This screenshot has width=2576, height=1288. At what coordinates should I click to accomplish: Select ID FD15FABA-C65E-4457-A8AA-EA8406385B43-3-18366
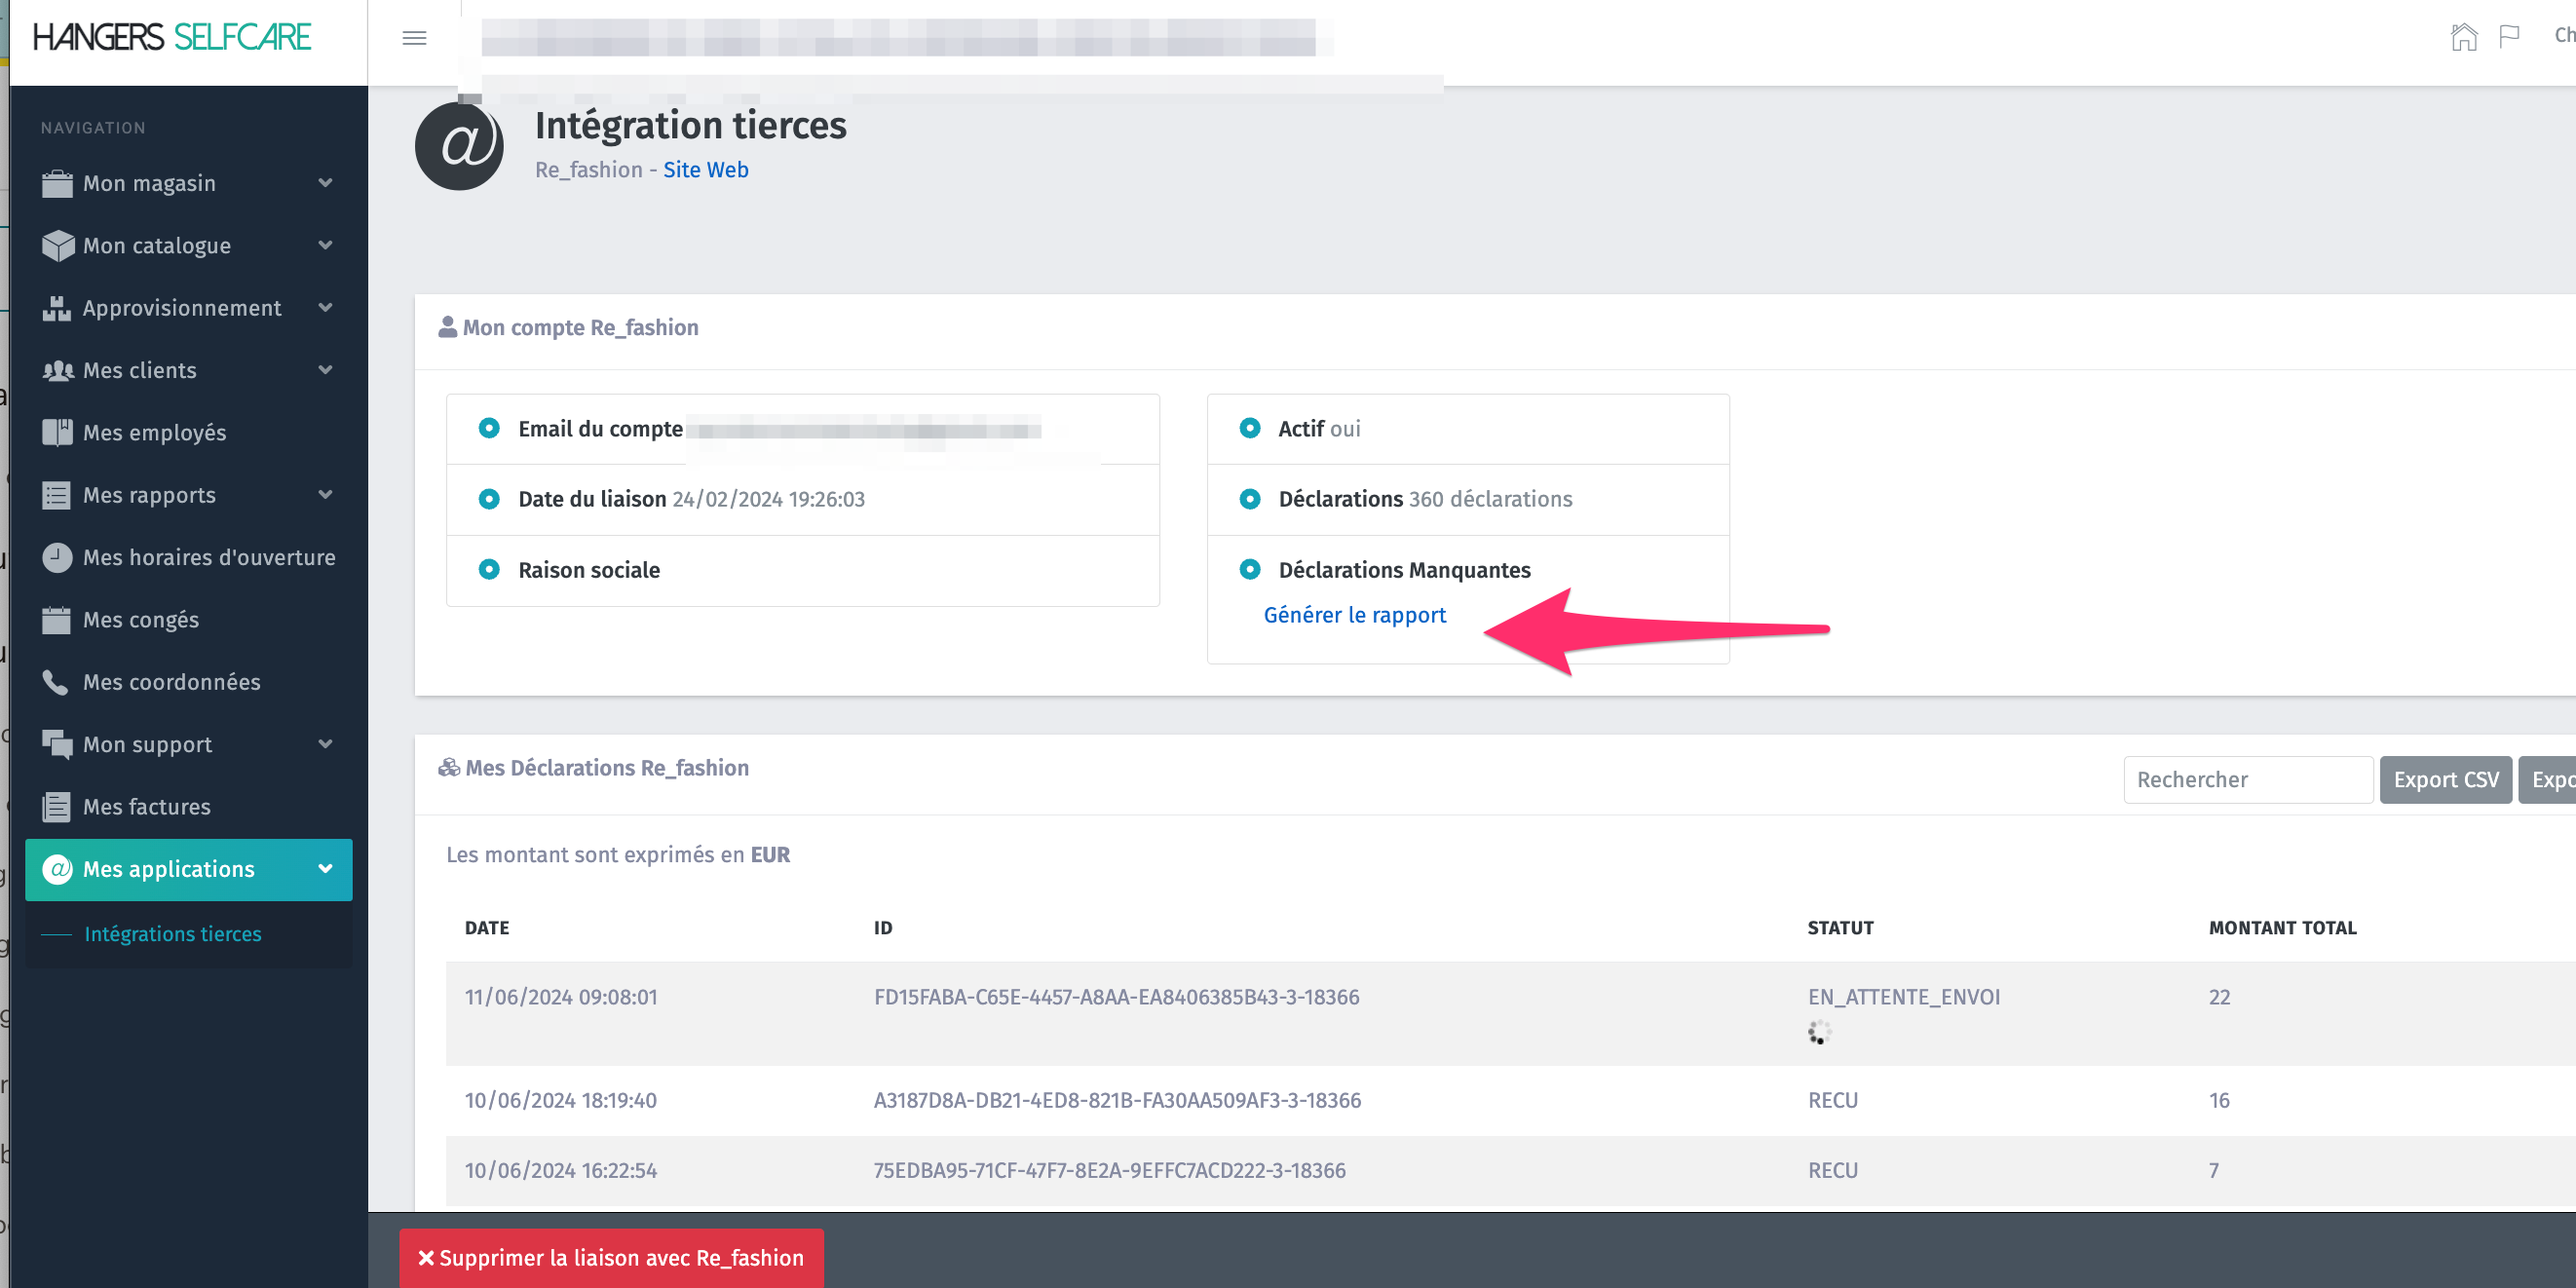click(1116, 997)
